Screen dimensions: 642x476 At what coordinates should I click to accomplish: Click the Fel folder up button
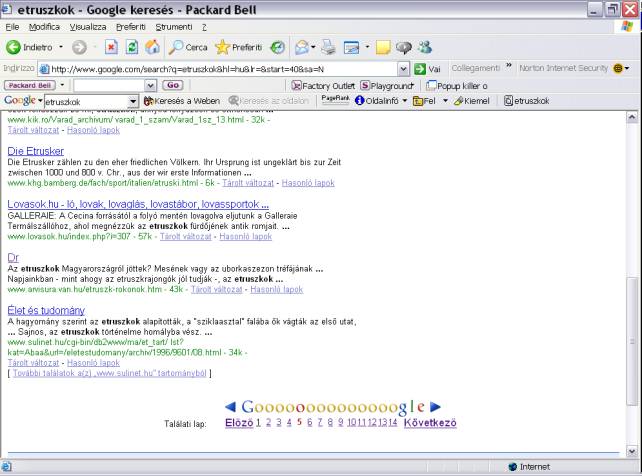[425, 101]
